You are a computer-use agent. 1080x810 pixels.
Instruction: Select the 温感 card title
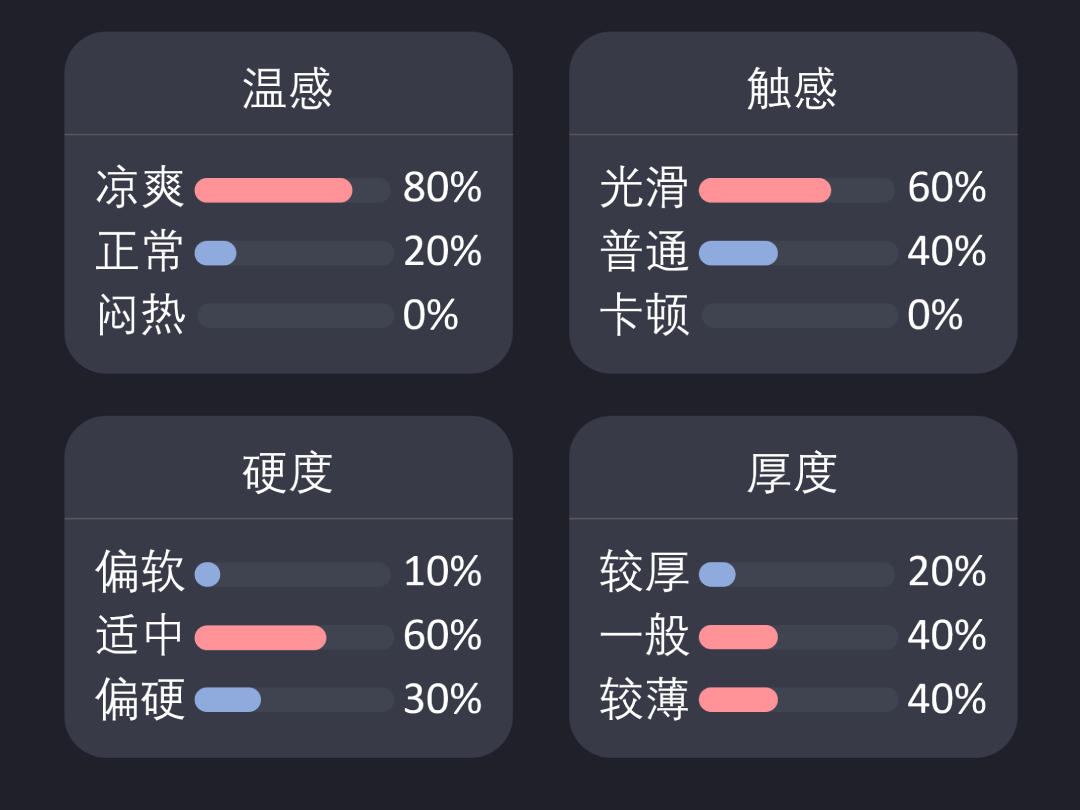288,88
